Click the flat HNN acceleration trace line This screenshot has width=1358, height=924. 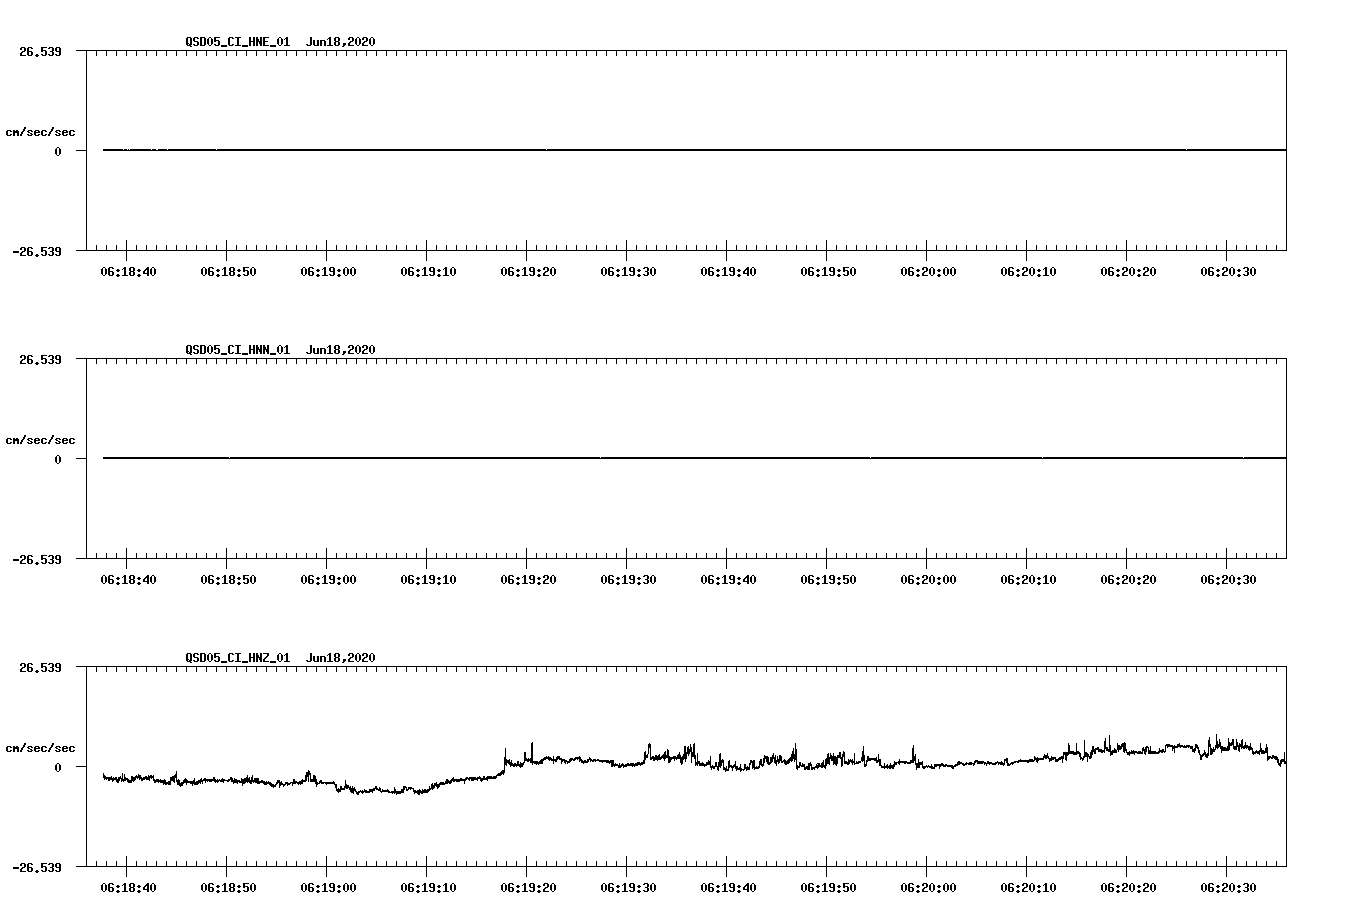(694, 458)
